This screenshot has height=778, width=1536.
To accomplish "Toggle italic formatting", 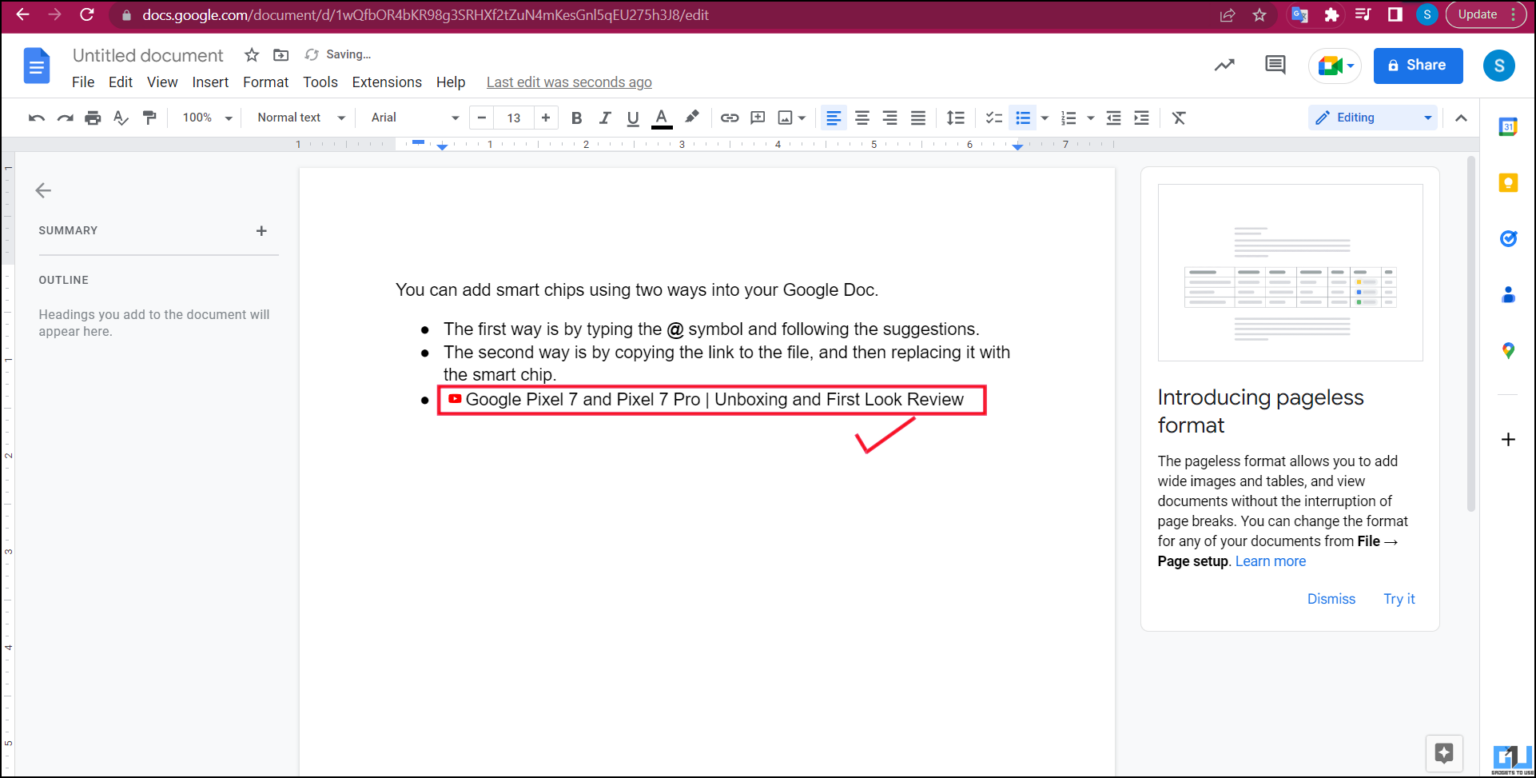I will (604, 117).
